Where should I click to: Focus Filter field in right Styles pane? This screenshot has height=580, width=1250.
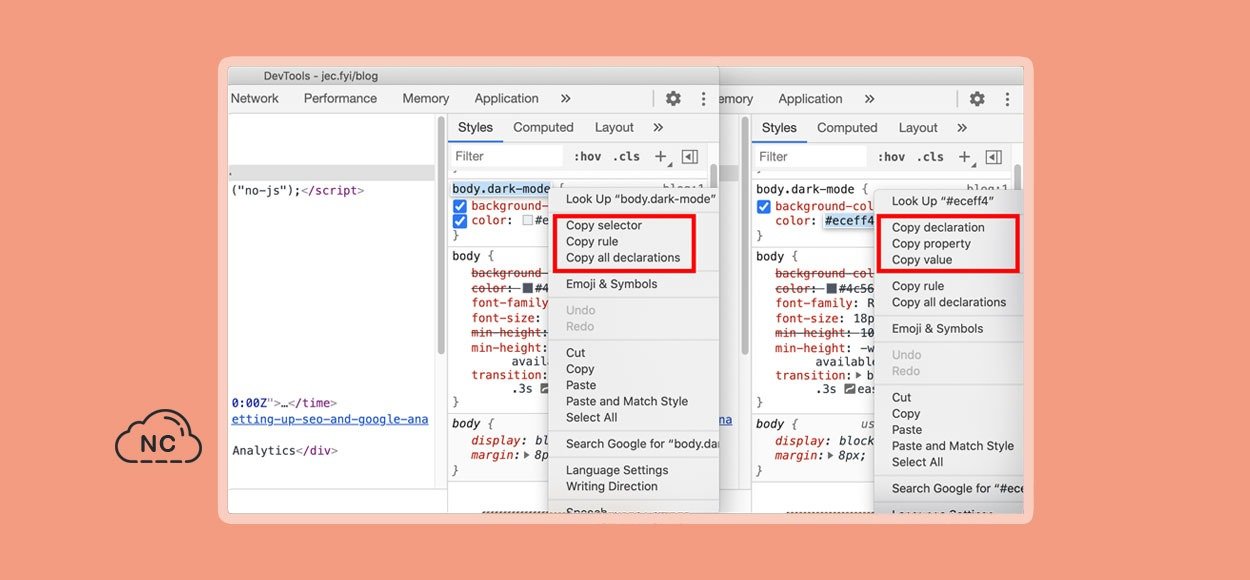click(x=811, y=156)
